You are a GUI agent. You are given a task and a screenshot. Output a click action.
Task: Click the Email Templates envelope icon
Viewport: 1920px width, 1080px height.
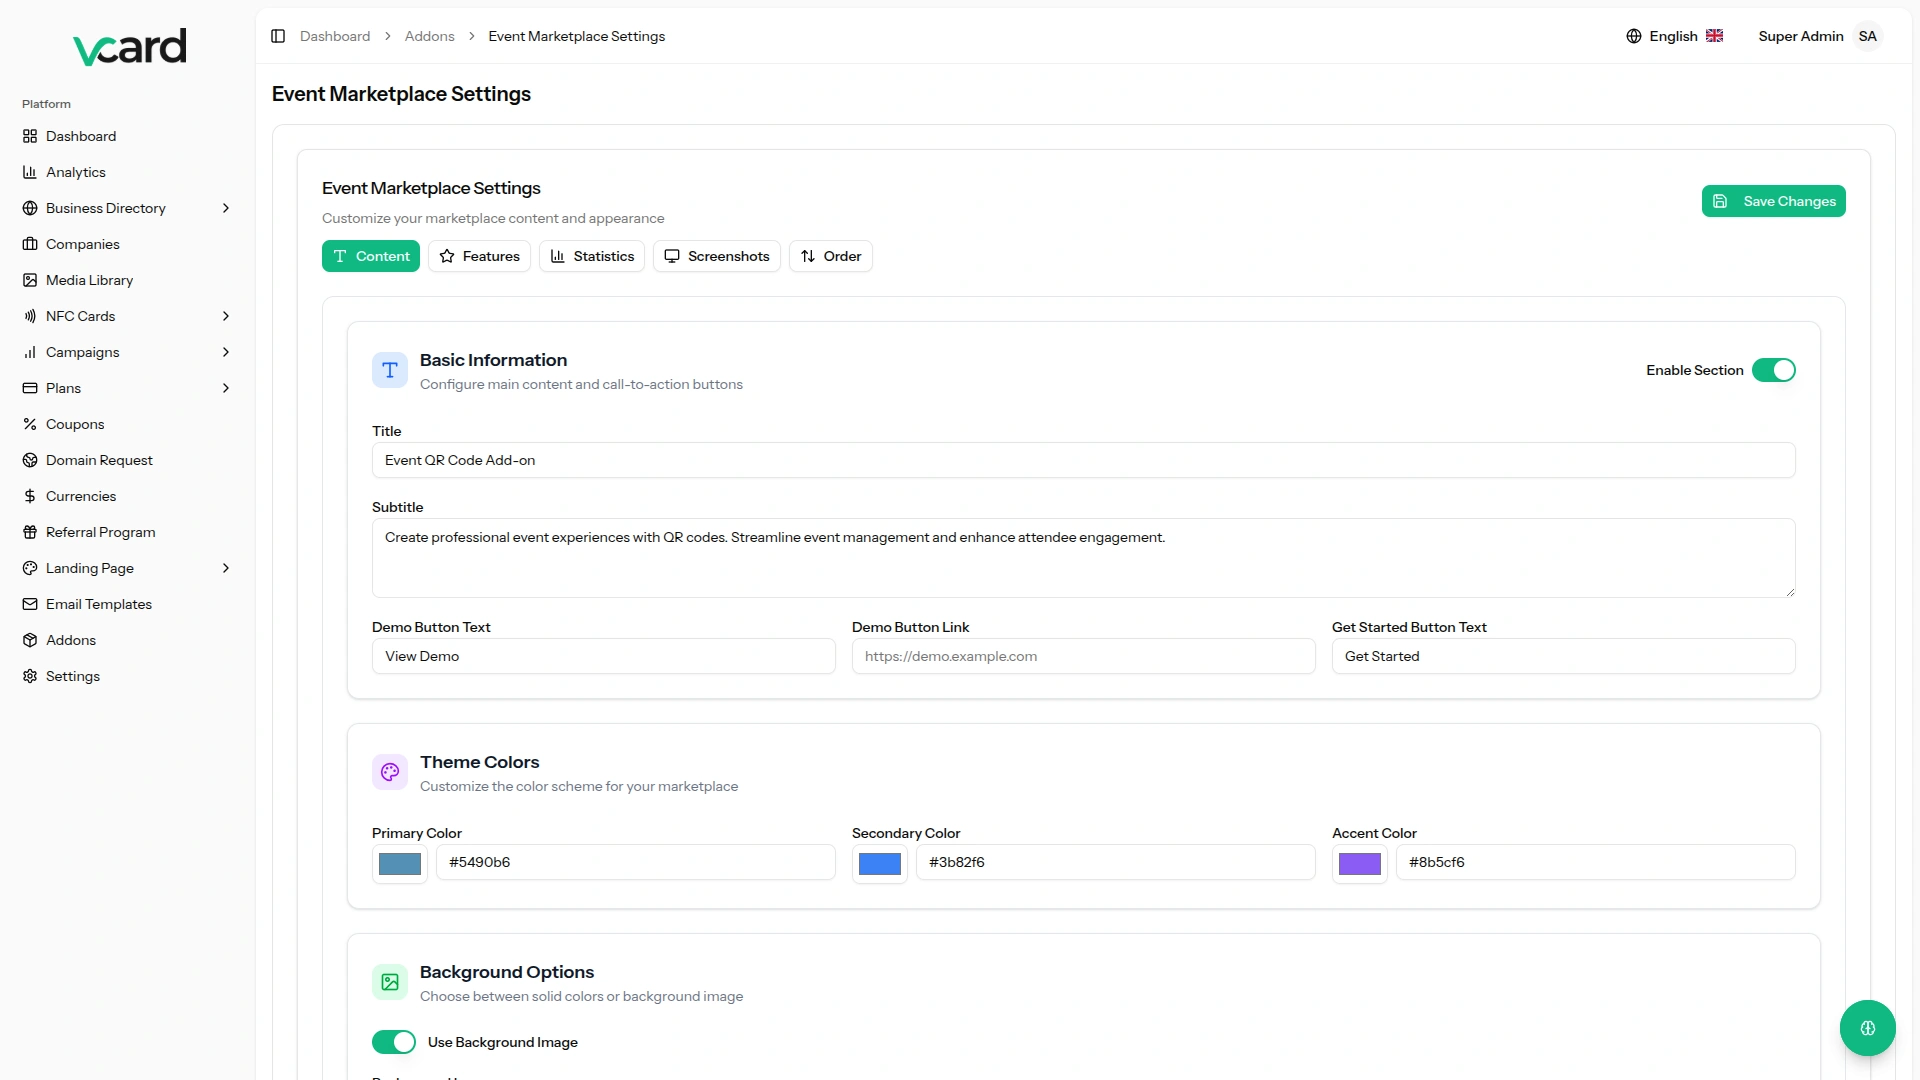30,604
